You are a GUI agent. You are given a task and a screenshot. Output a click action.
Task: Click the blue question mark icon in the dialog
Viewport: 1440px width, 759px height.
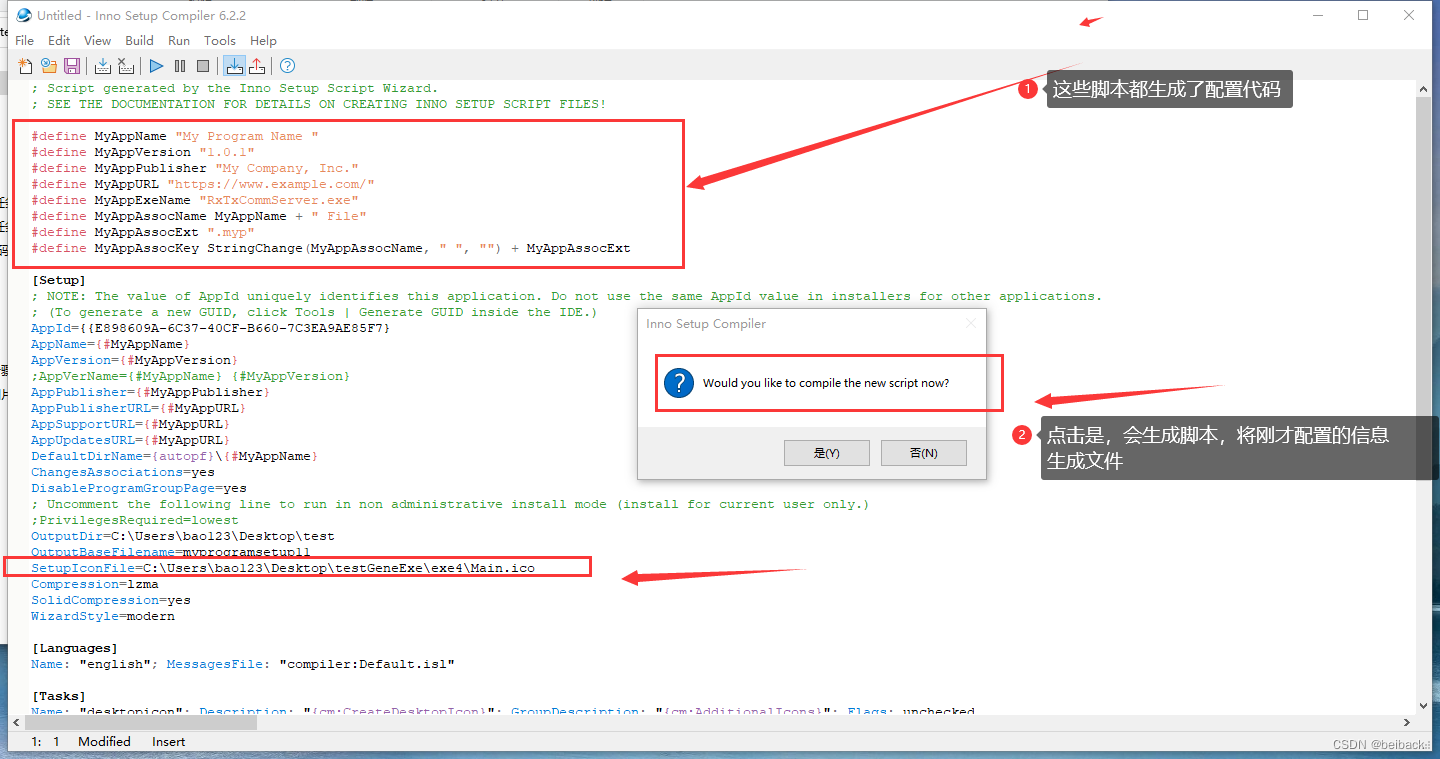[x=679, y=382]
